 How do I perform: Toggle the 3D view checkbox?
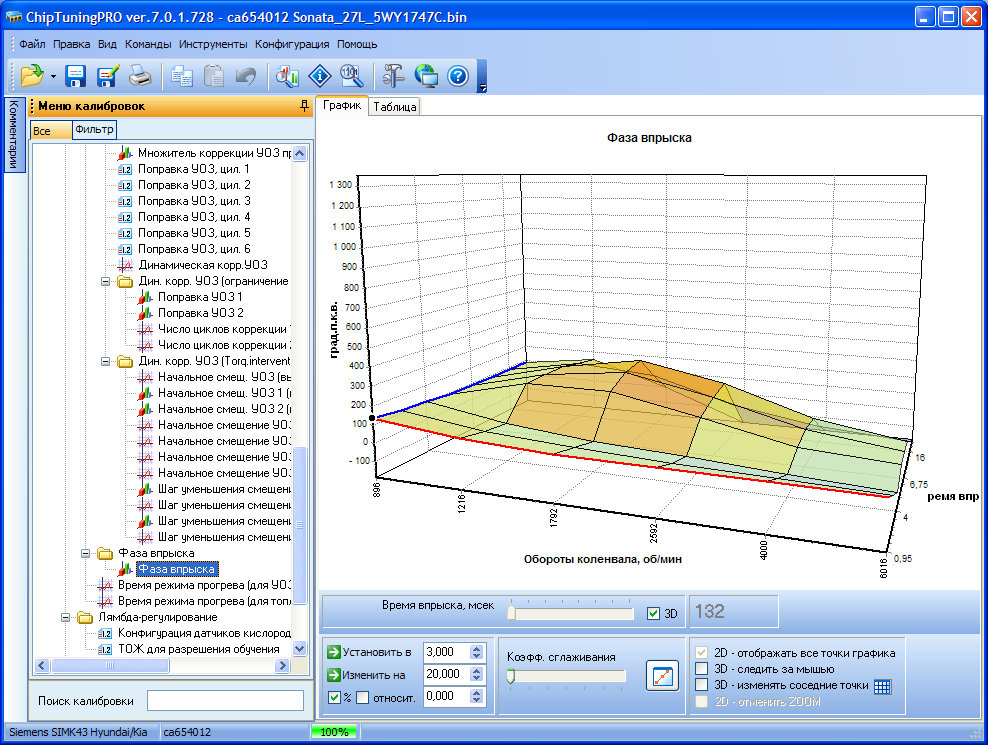coord(654,613)
